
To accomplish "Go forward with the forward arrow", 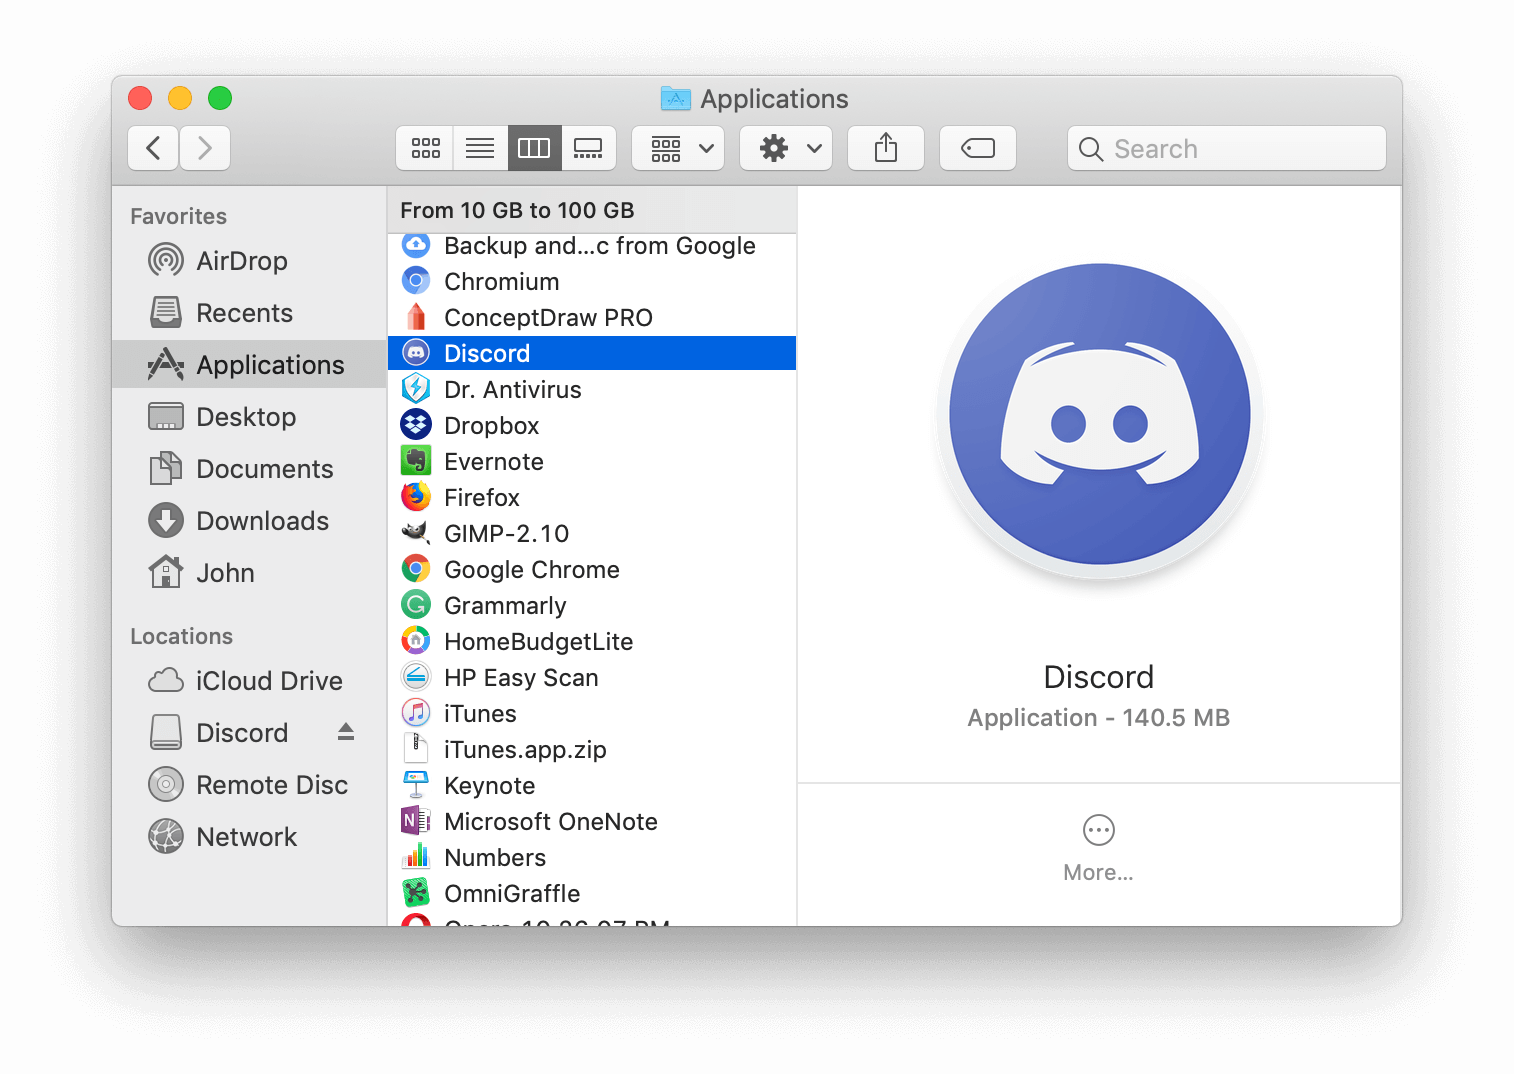I will tap(205, 148).
